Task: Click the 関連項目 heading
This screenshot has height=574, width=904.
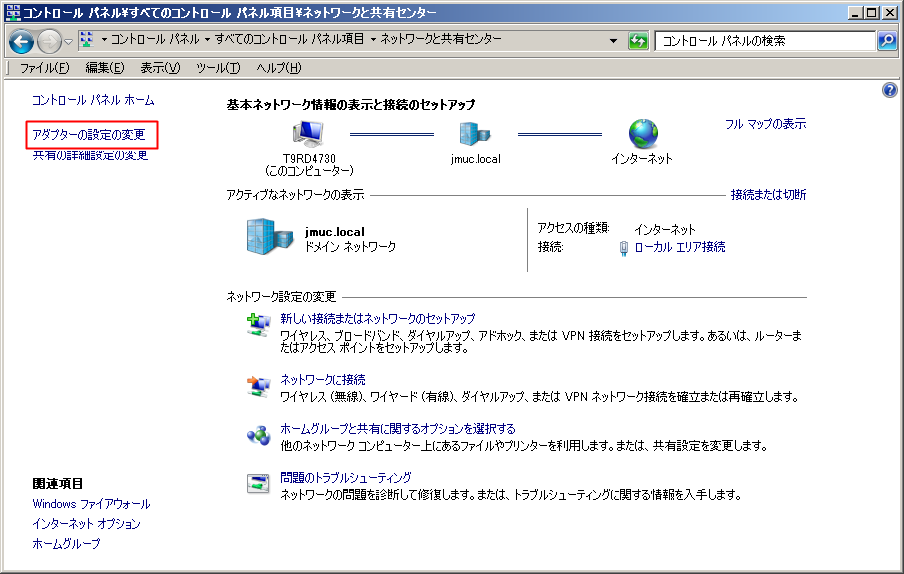Action: coord(58,484)
